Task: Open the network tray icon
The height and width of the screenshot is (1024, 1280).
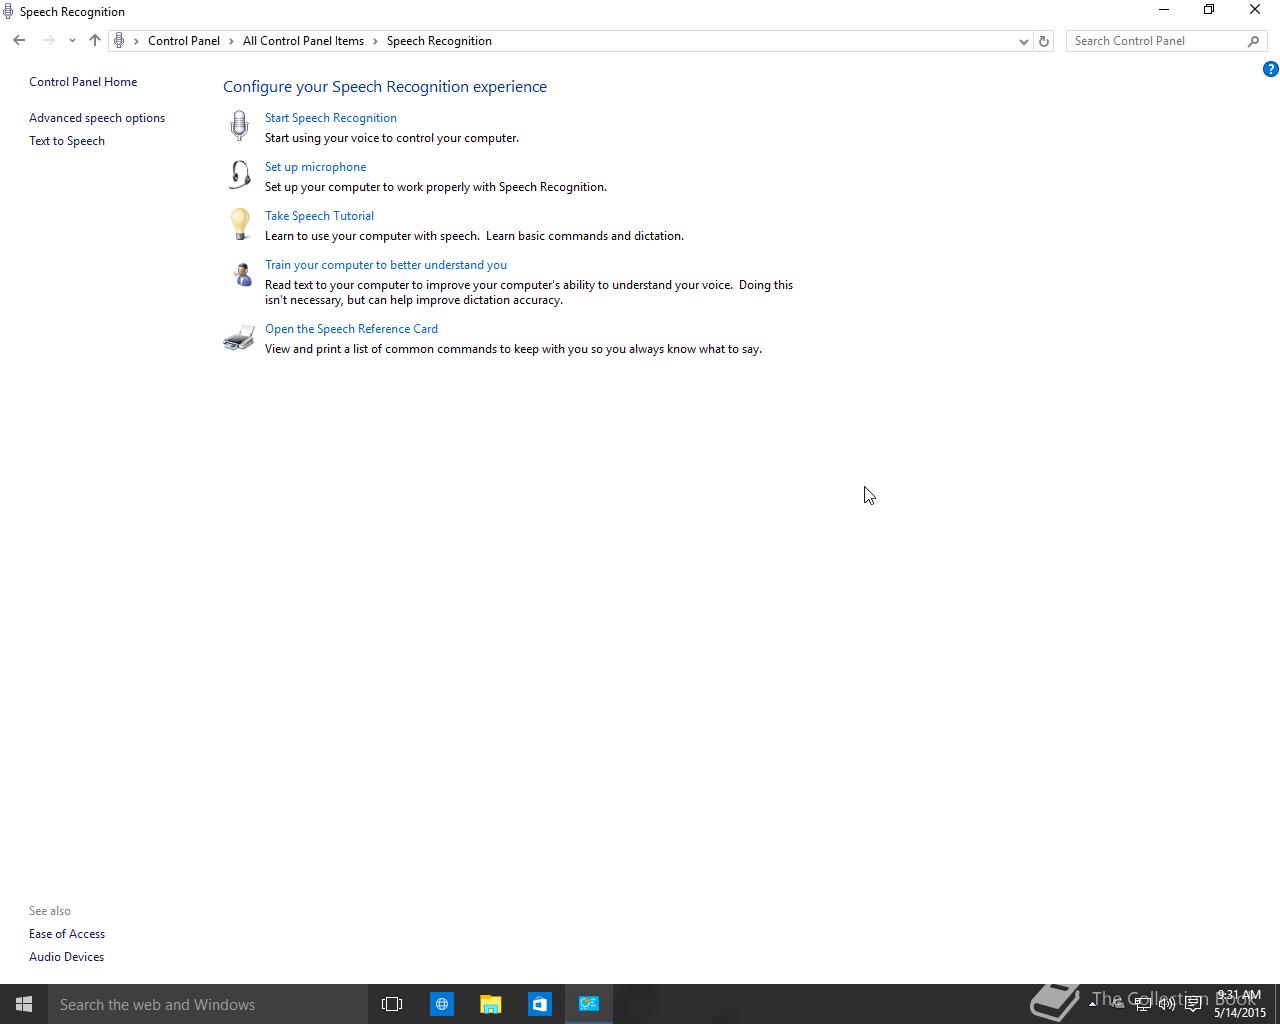Action: (1142, 1004)
